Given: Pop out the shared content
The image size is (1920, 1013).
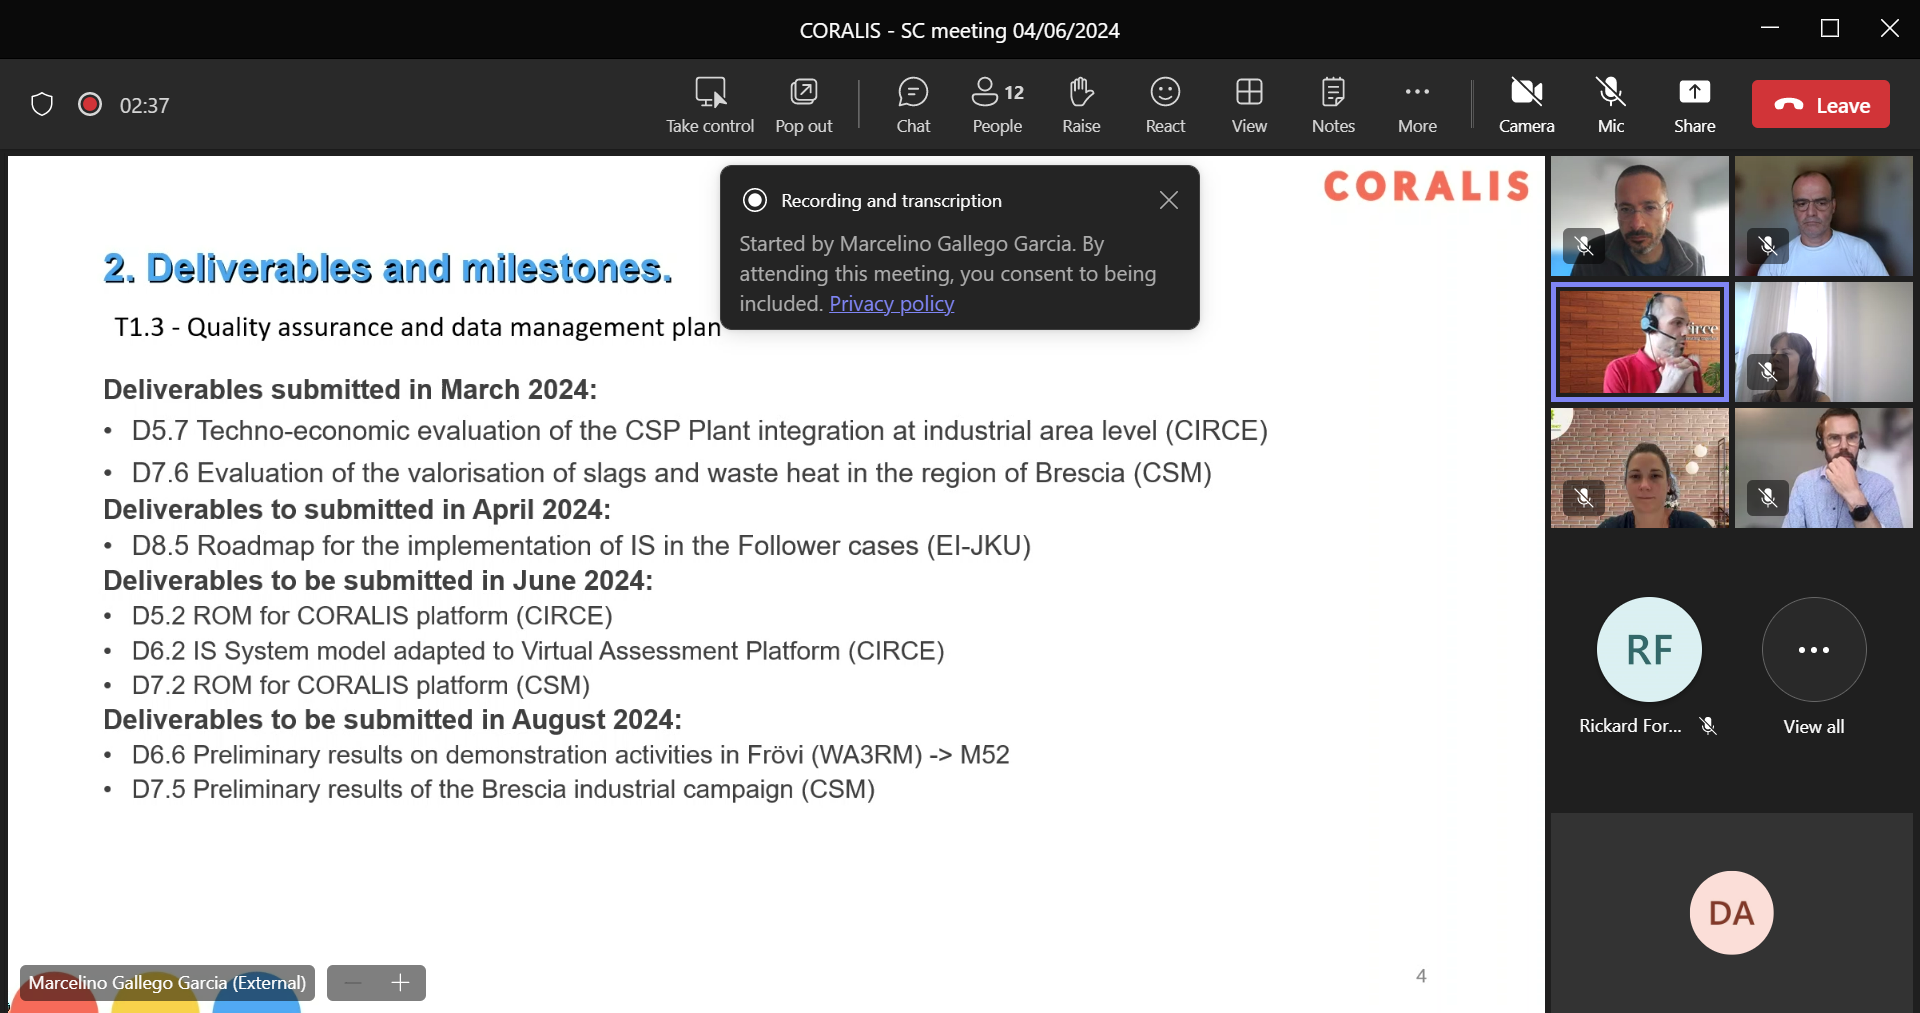Looking at the screenshot, I should click(x=804, y=105).
